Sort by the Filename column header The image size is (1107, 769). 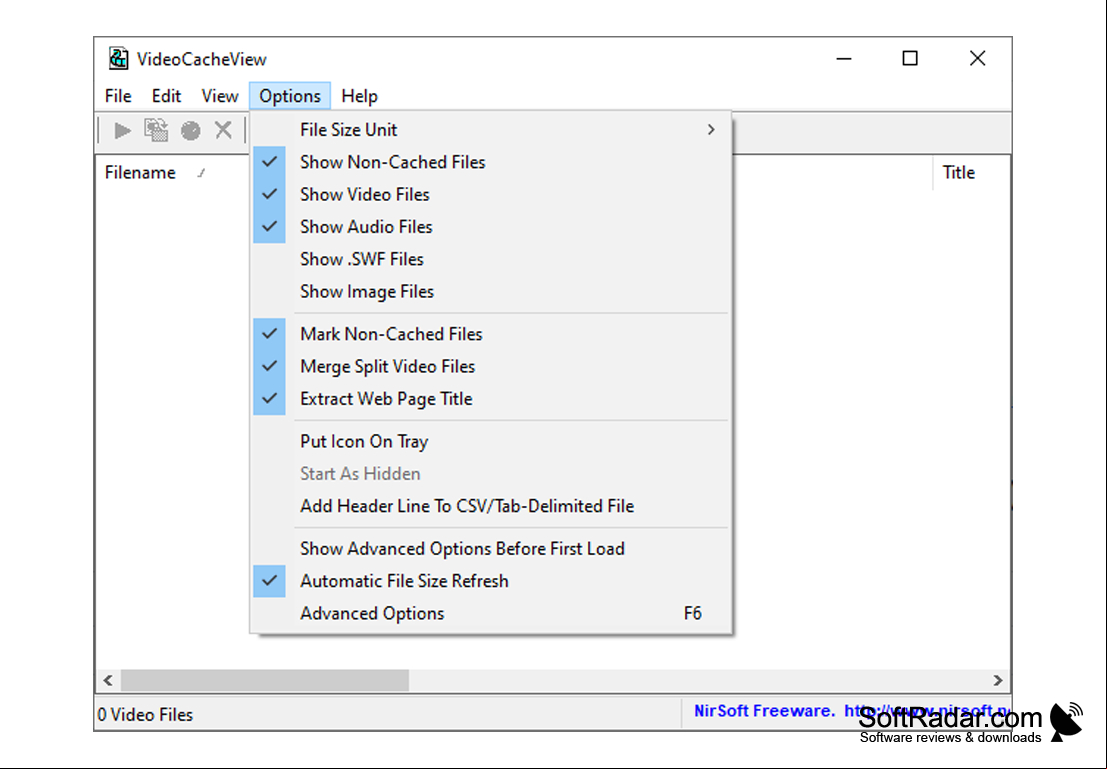(x=172, y=173)
